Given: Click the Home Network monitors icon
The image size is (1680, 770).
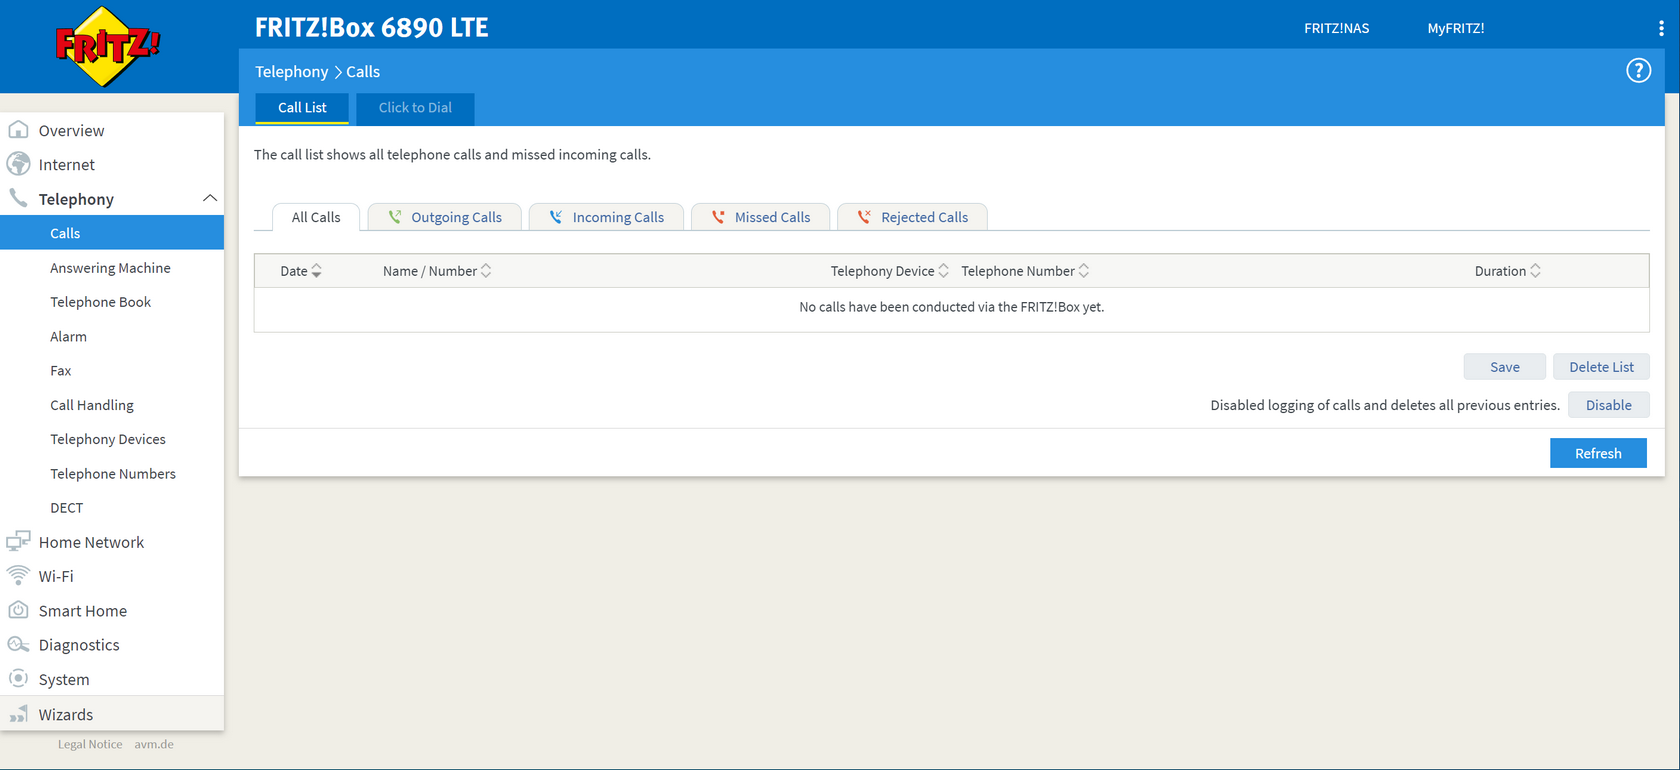Looking at the screenshot, I should point(18,541).
